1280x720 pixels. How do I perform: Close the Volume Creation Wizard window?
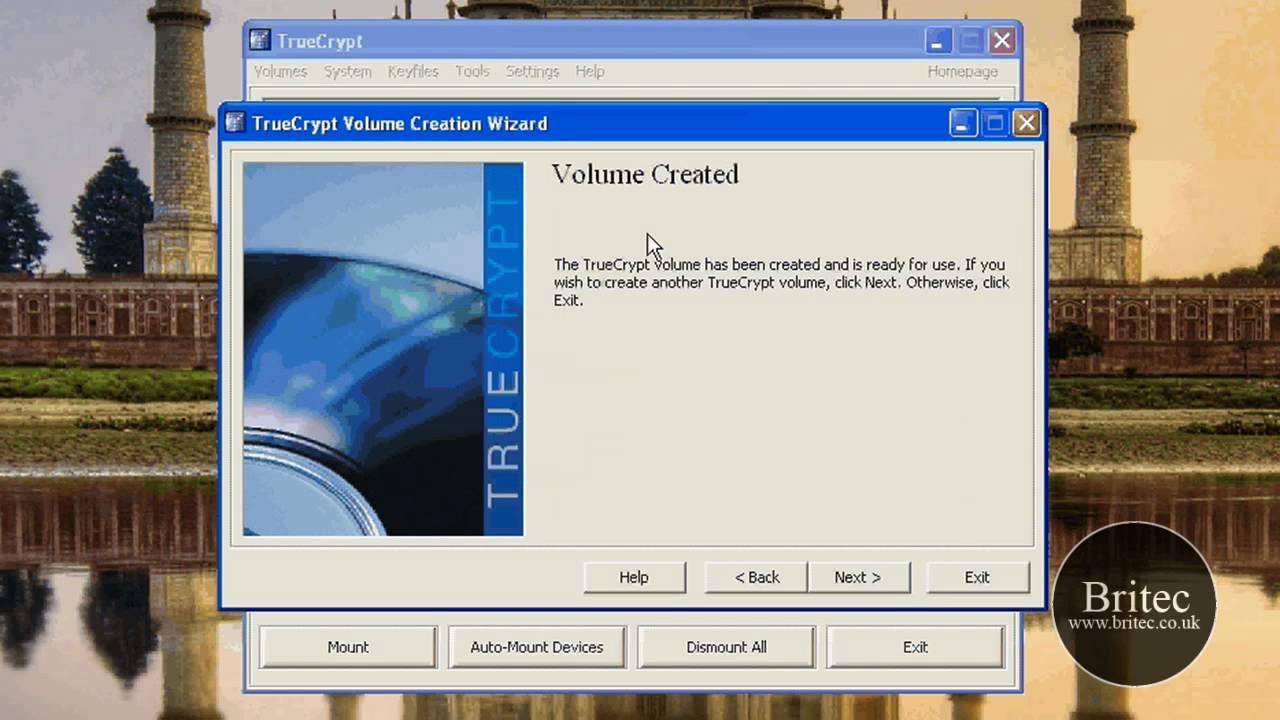pyautogui.click(x=1026, y=123)
